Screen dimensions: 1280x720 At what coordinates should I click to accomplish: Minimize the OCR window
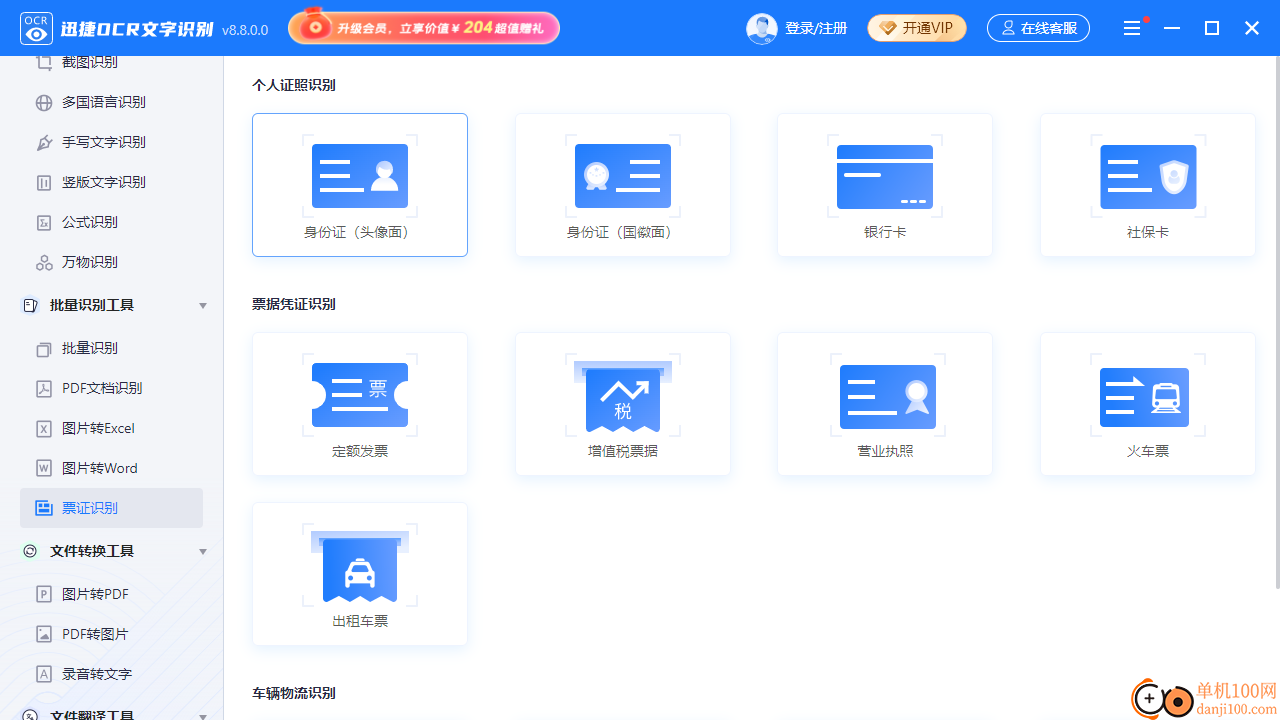click(1172, 28)
